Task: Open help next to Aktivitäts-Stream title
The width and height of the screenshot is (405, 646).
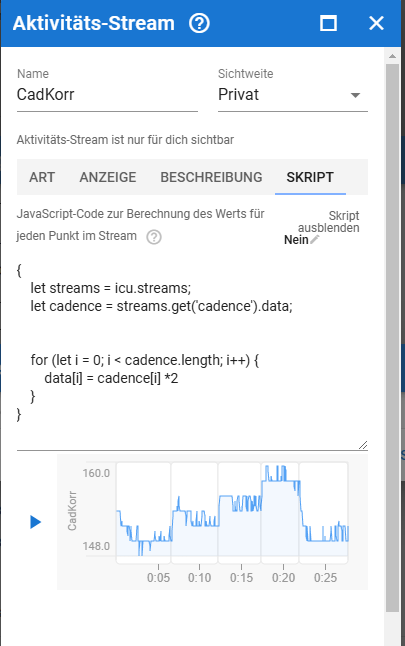Action: click(x=199, y=23)
